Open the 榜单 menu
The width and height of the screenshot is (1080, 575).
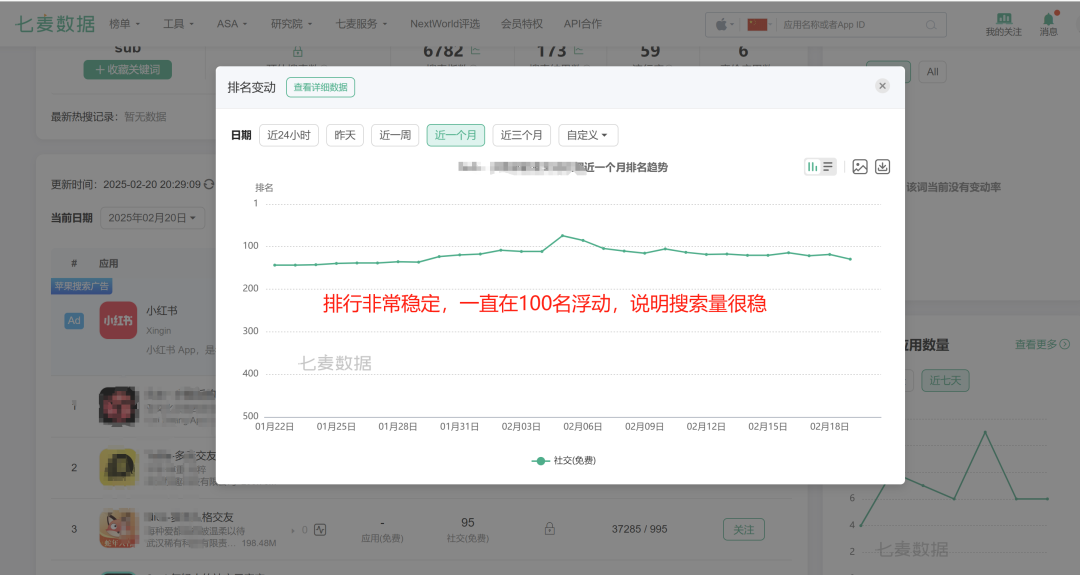click(x=124, y=24)
